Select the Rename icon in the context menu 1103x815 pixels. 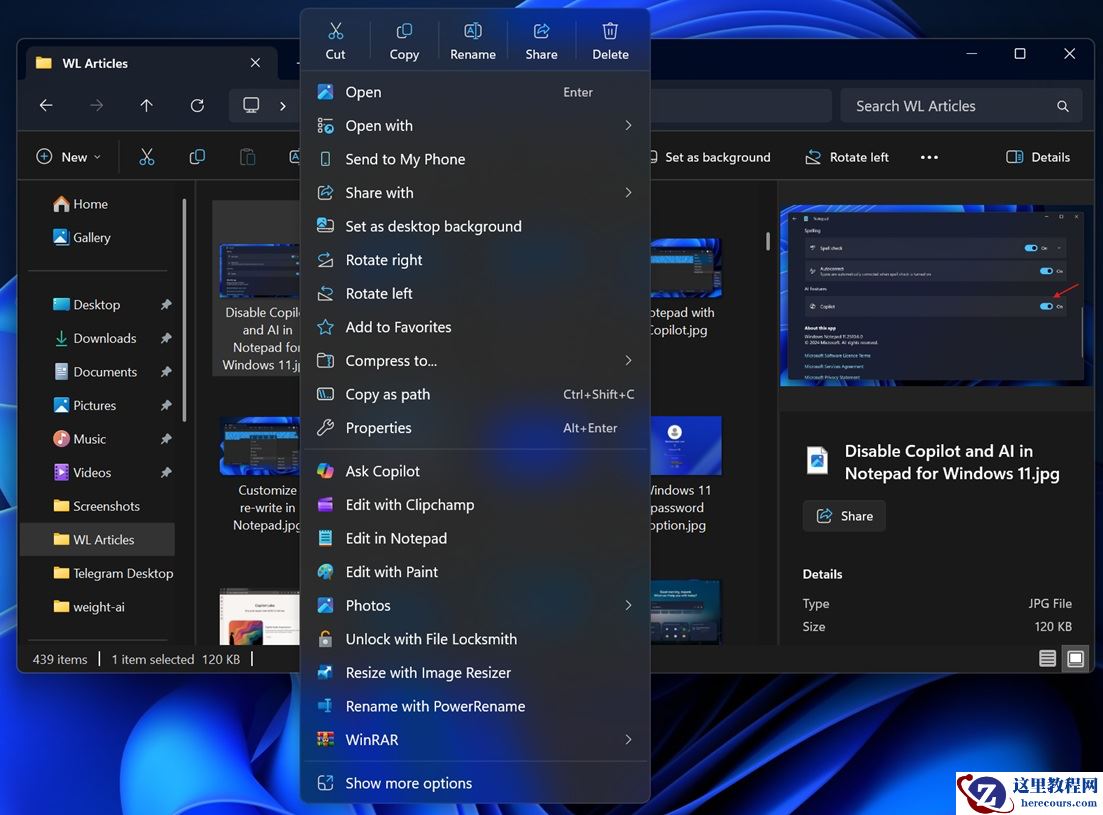(472, 38)
